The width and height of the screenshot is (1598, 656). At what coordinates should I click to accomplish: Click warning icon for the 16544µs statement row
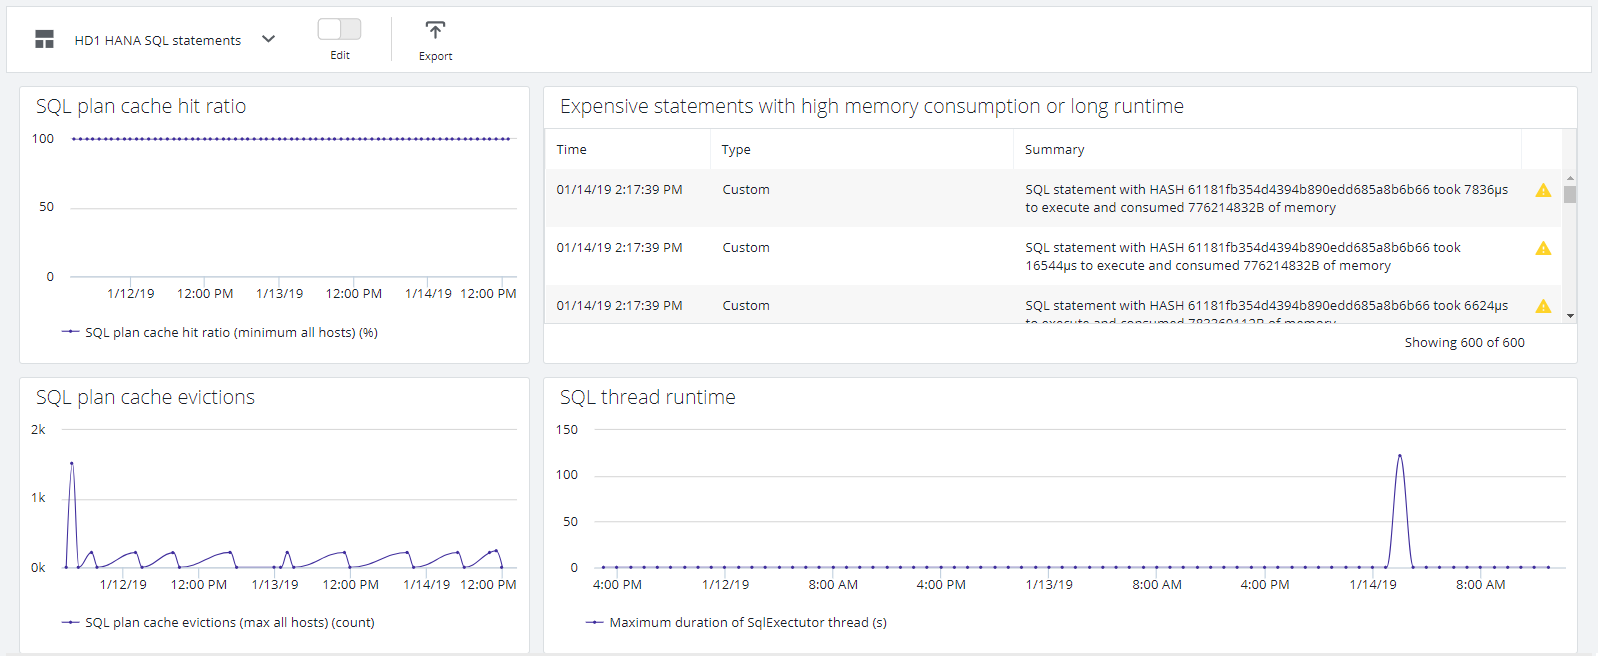(1543, 248)
